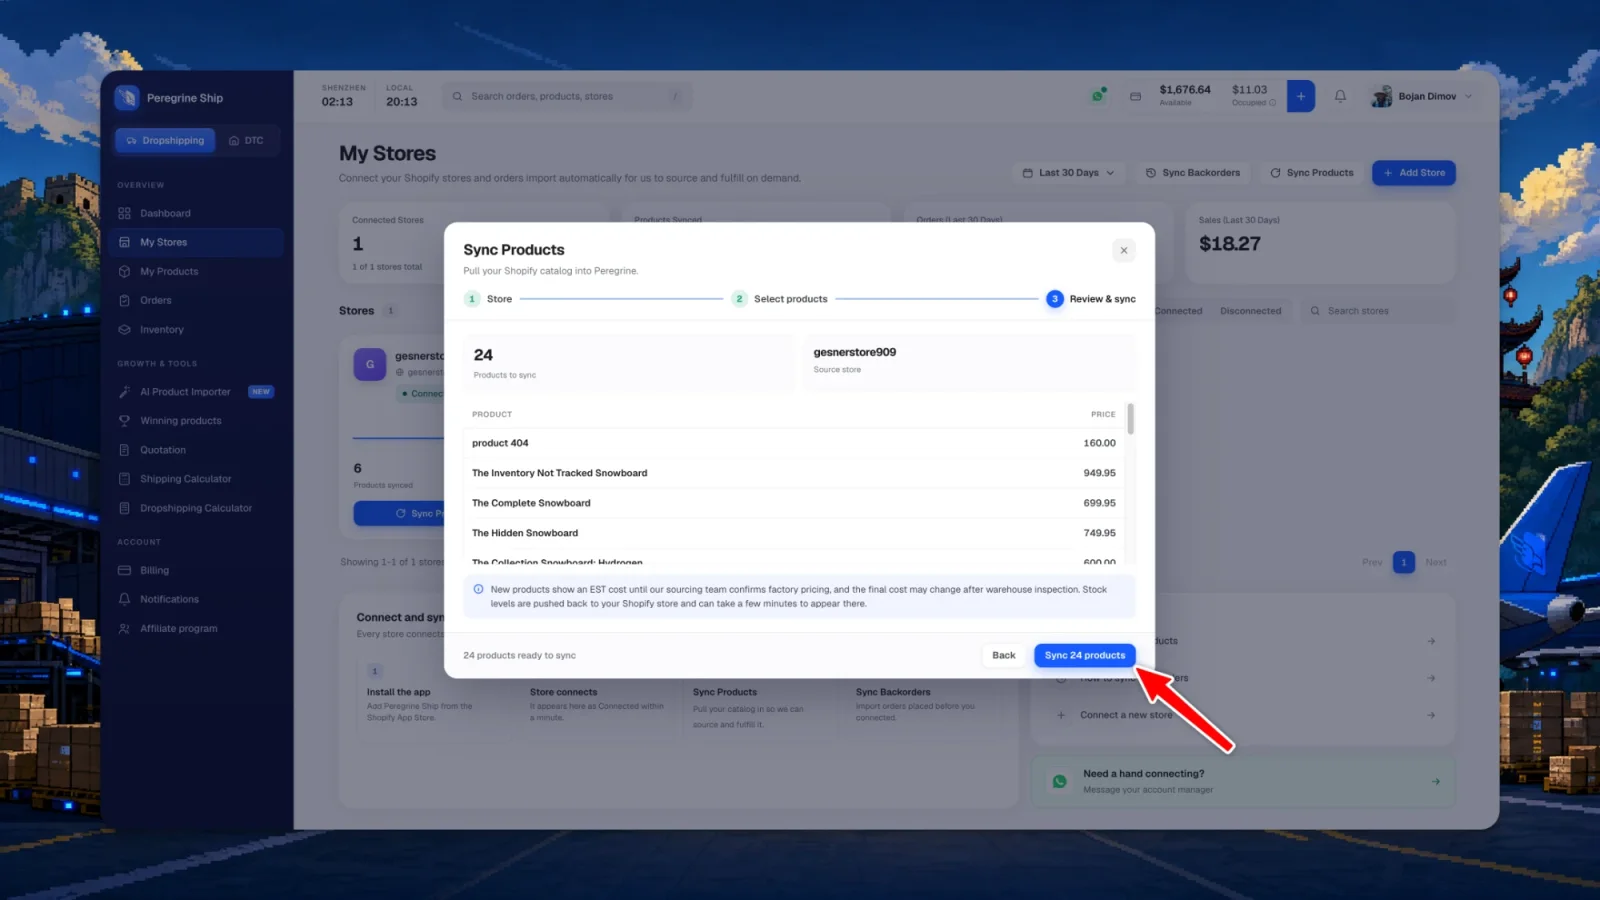Image resolution: width=1600 pixels, height=900 pixels.
Task: Click Sync Products button in header
Action: click(x=1312, y=173)
